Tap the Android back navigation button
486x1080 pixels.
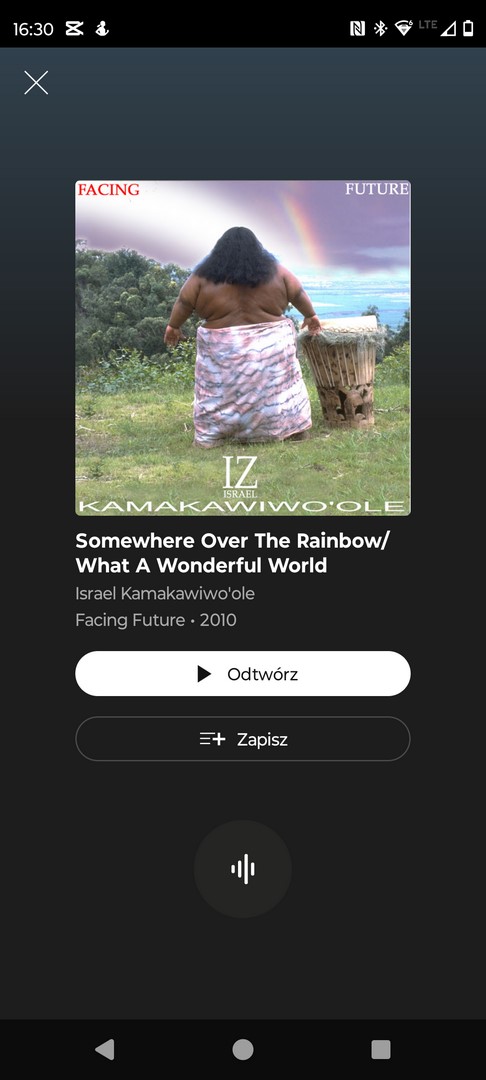(x=105, y=1050)
